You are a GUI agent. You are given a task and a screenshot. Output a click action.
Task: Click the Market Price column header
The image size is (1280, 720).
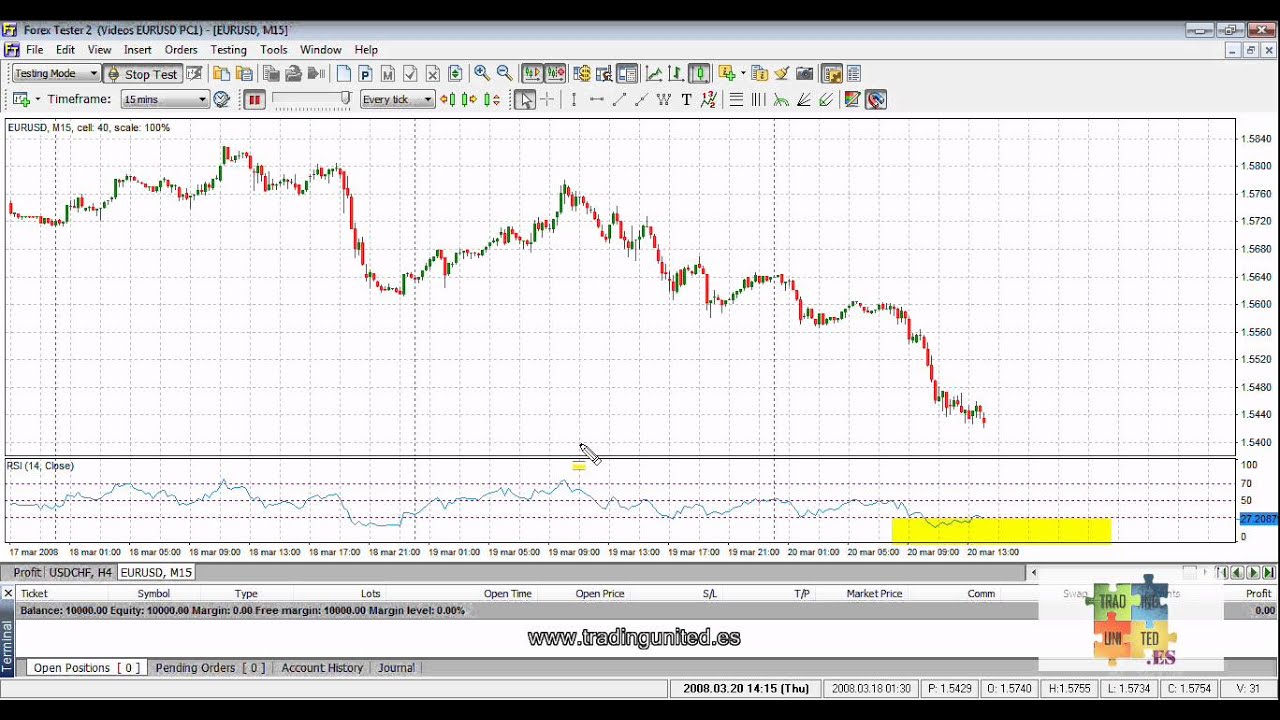(875, 593)
